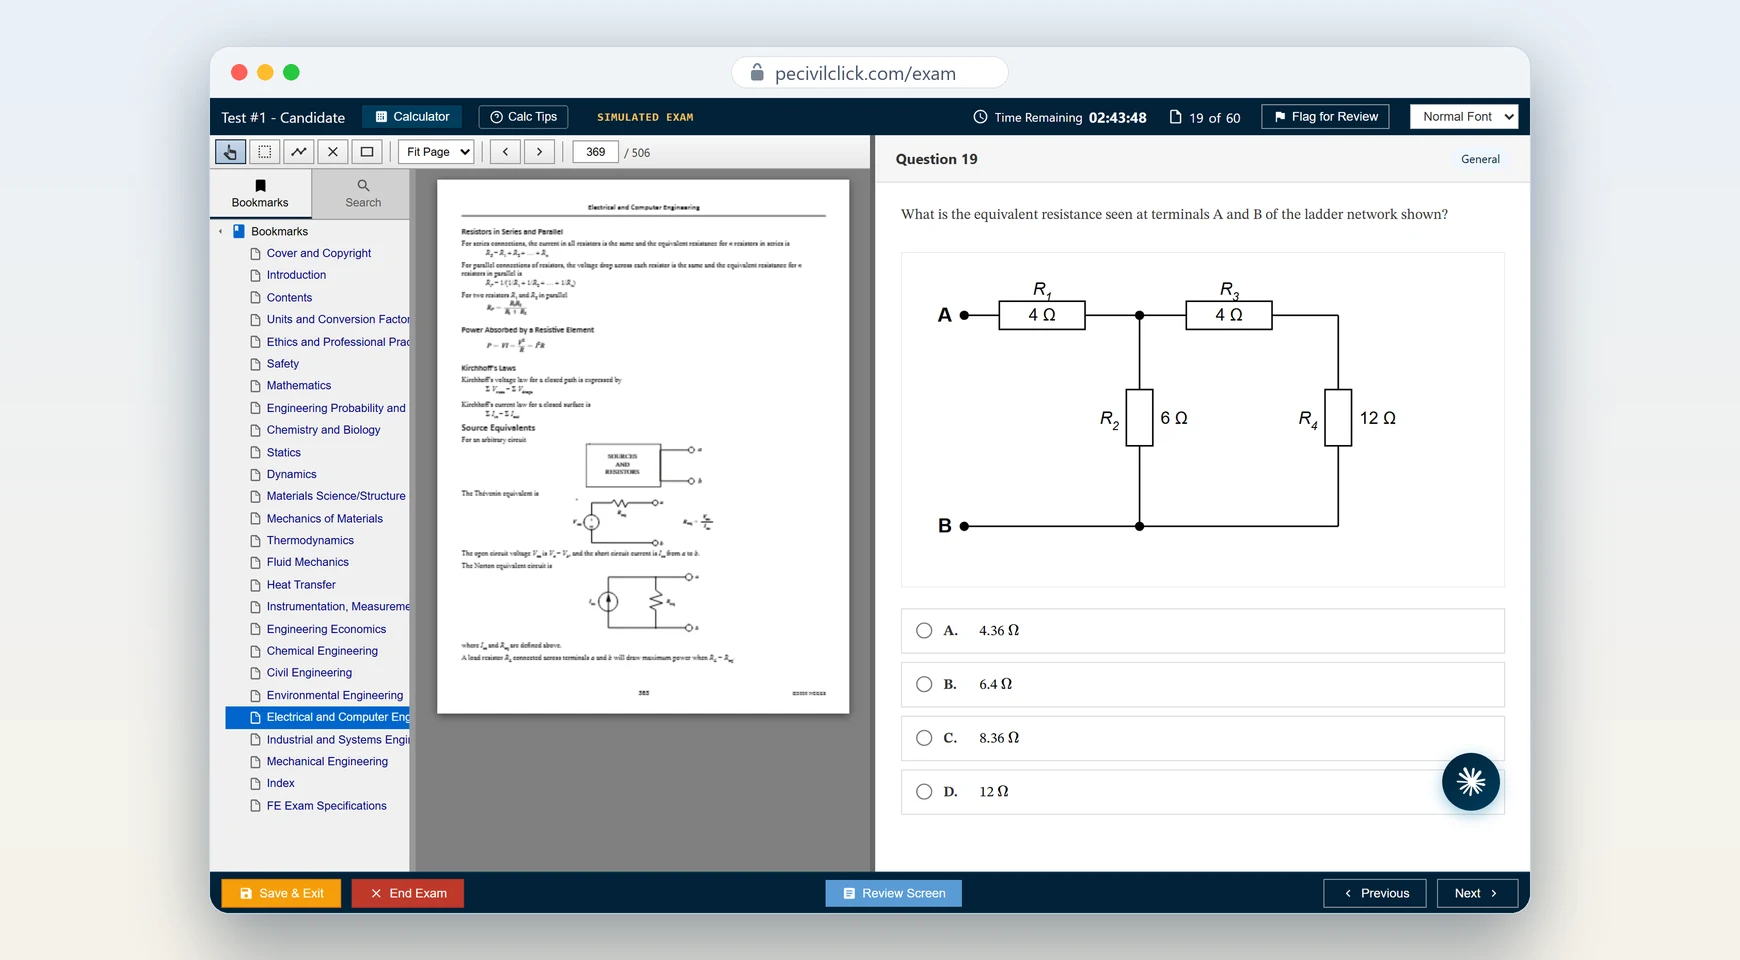Select the marquee selection tool
This screenshot has height=960, width=1740.
(x=265, y=152)
